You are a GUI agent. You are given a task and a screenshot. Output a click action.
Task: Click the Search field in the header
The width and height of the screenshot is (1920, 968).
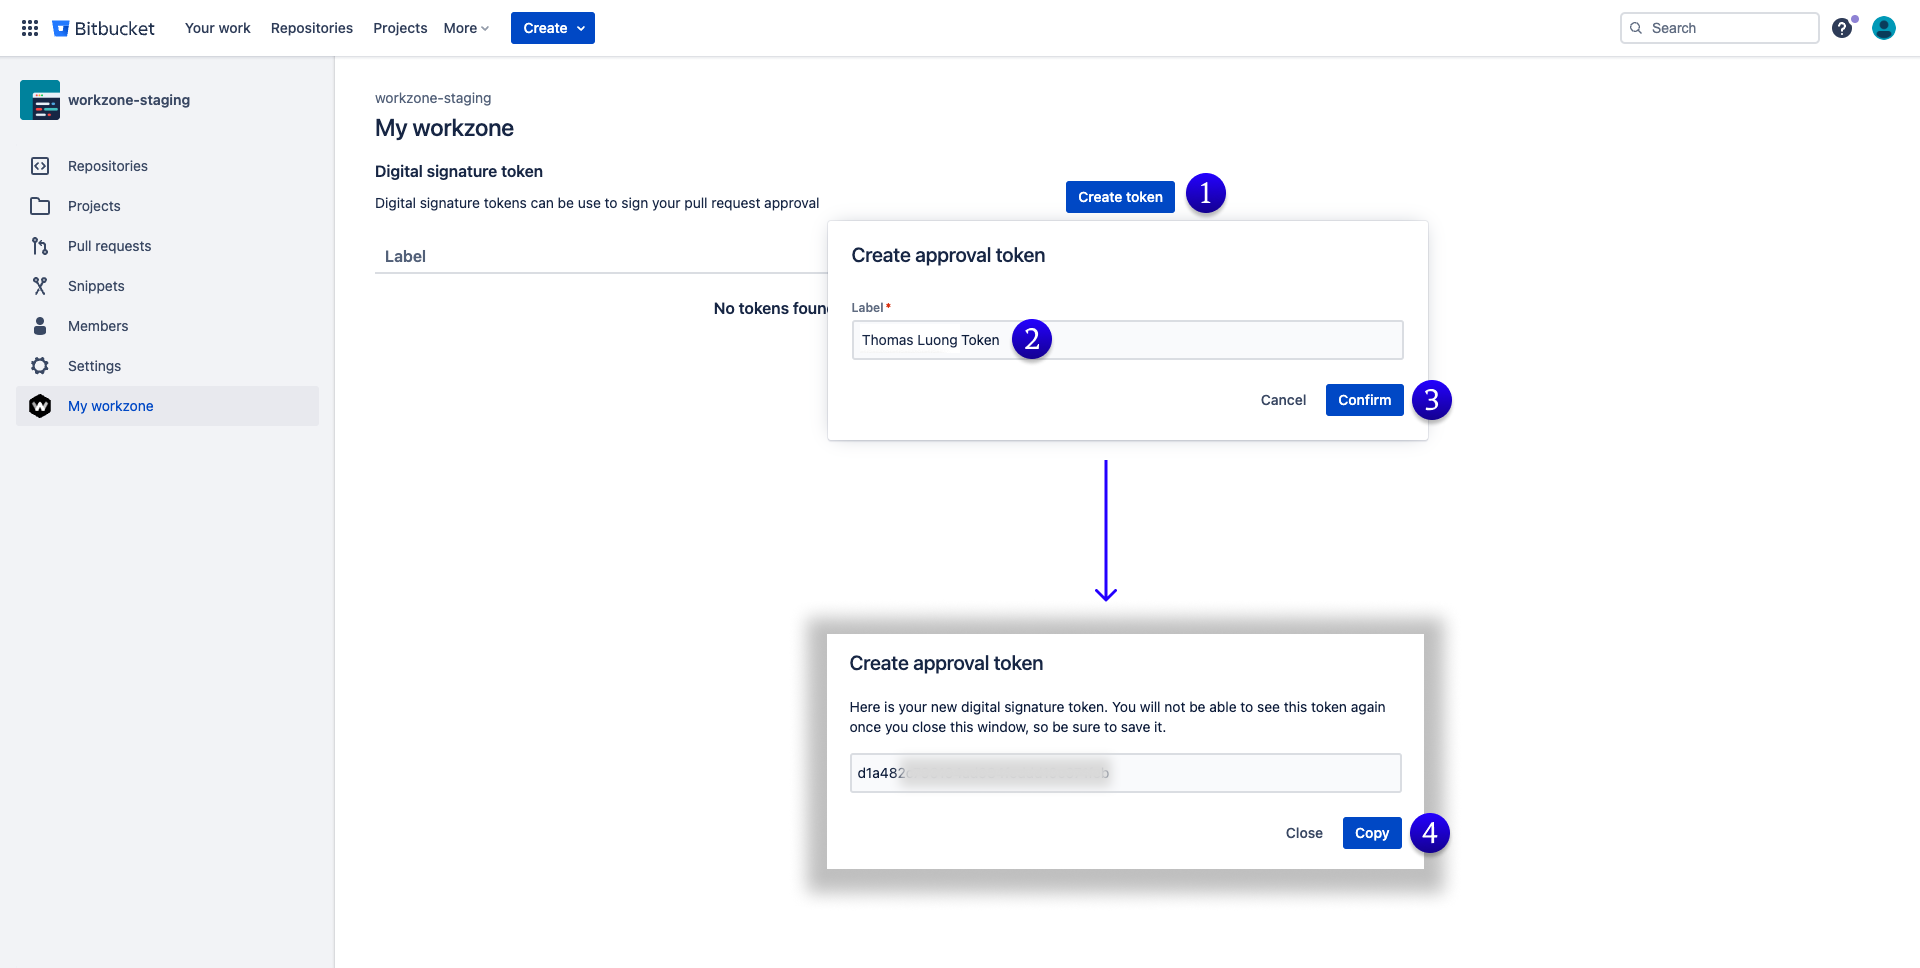[x=1719, y=28]
